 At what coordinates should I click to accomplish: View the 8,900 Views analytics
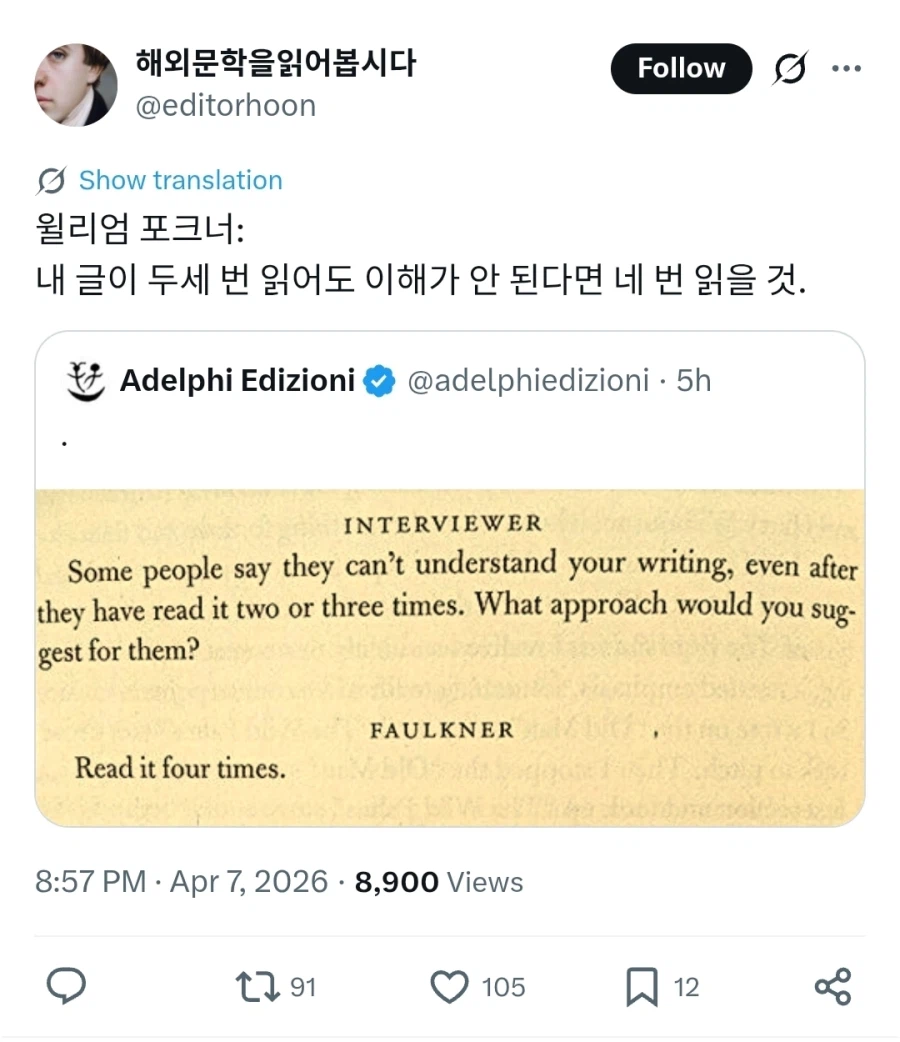pos(439,882)
